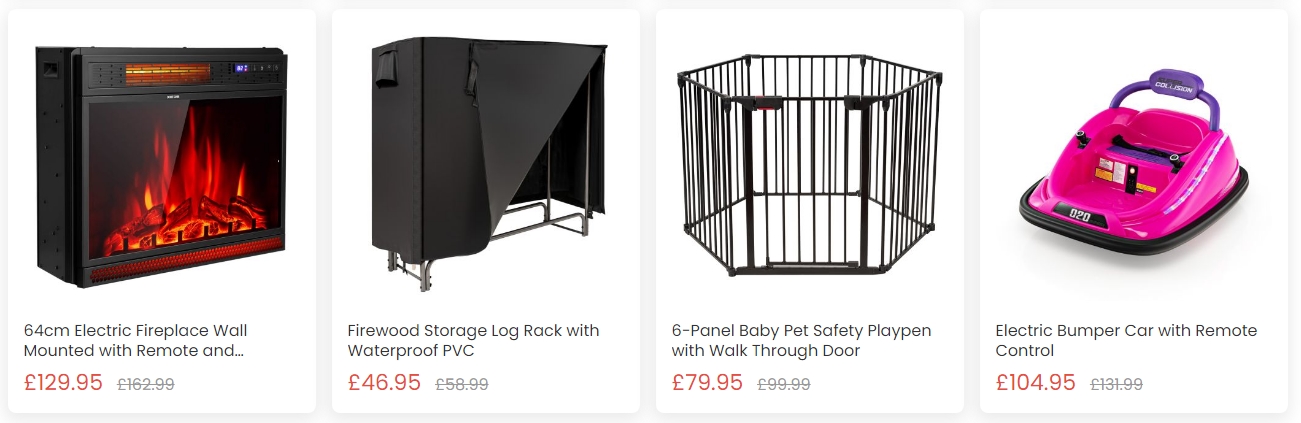This screenshot has height=423, width=1301.
Task: View the firewood log rack photo
Action: pos(486,165)
